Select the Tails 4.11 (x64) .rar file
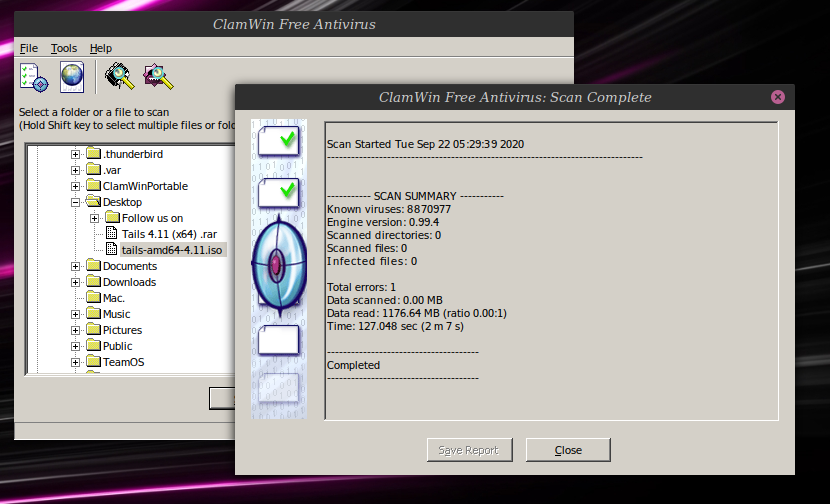 click(x=169, y=234)
